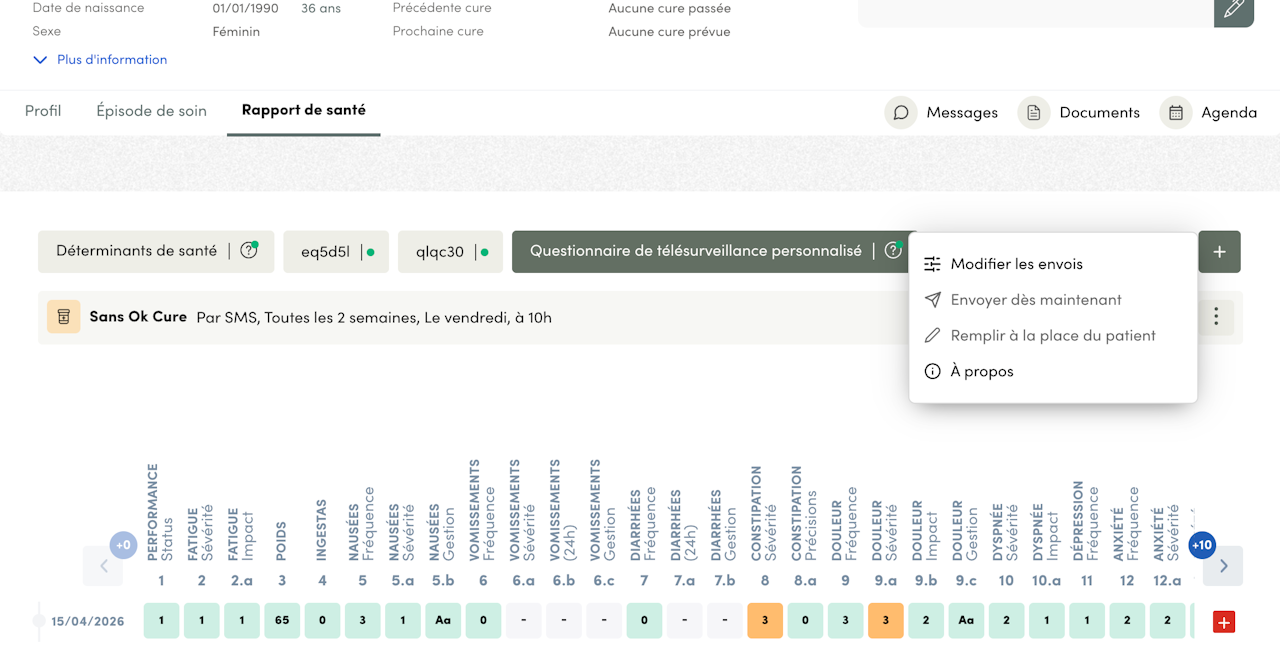Click Sans Ok Cure schedule text
The width and height of the screenshot is (1280, 657).
pyautogui.click(x=374, y=318)
